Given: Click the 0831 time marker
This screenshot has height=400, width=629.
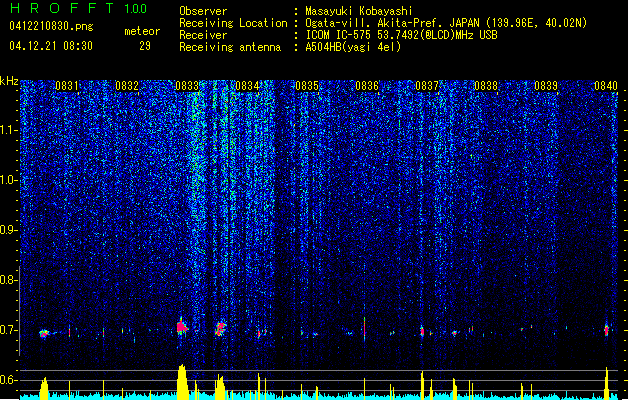Looking at the screenshot, I should coord(67,85).
